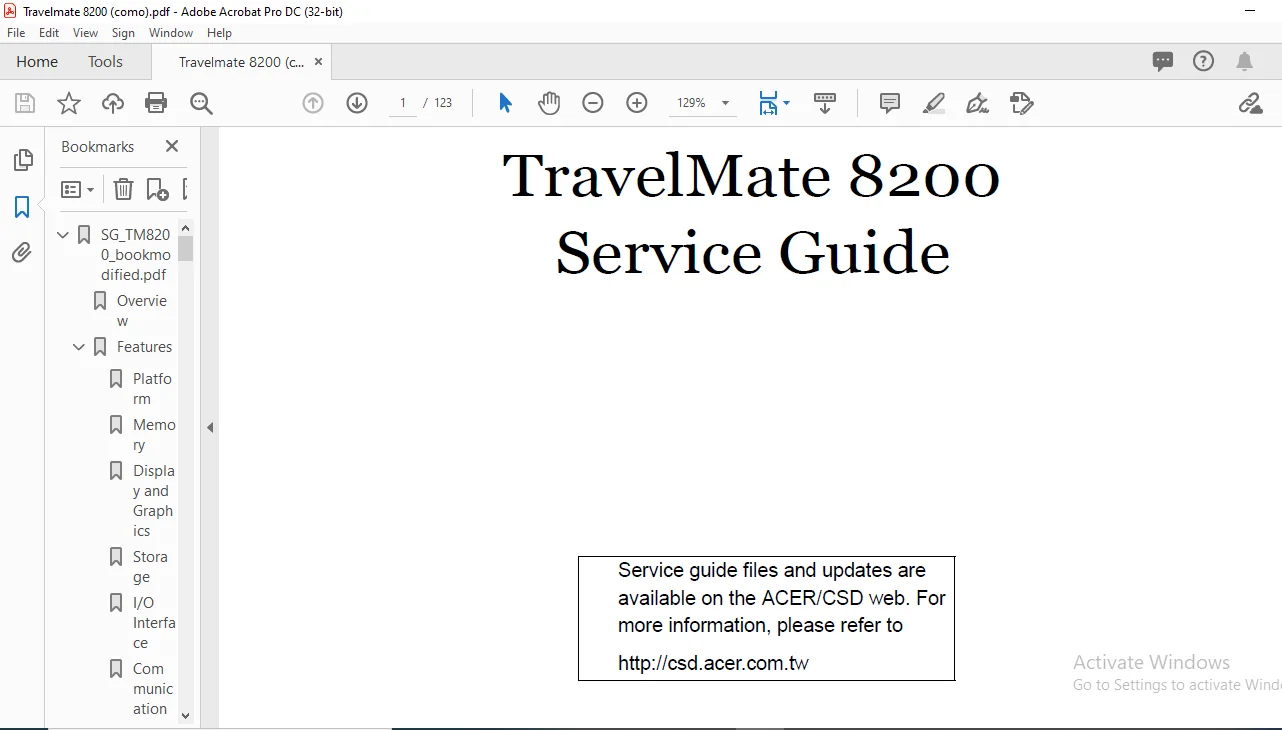The height and width of the screenshot is (730, 1282).
Task: Jump to the Memory bookmark
Action: (x=154, y=435)
